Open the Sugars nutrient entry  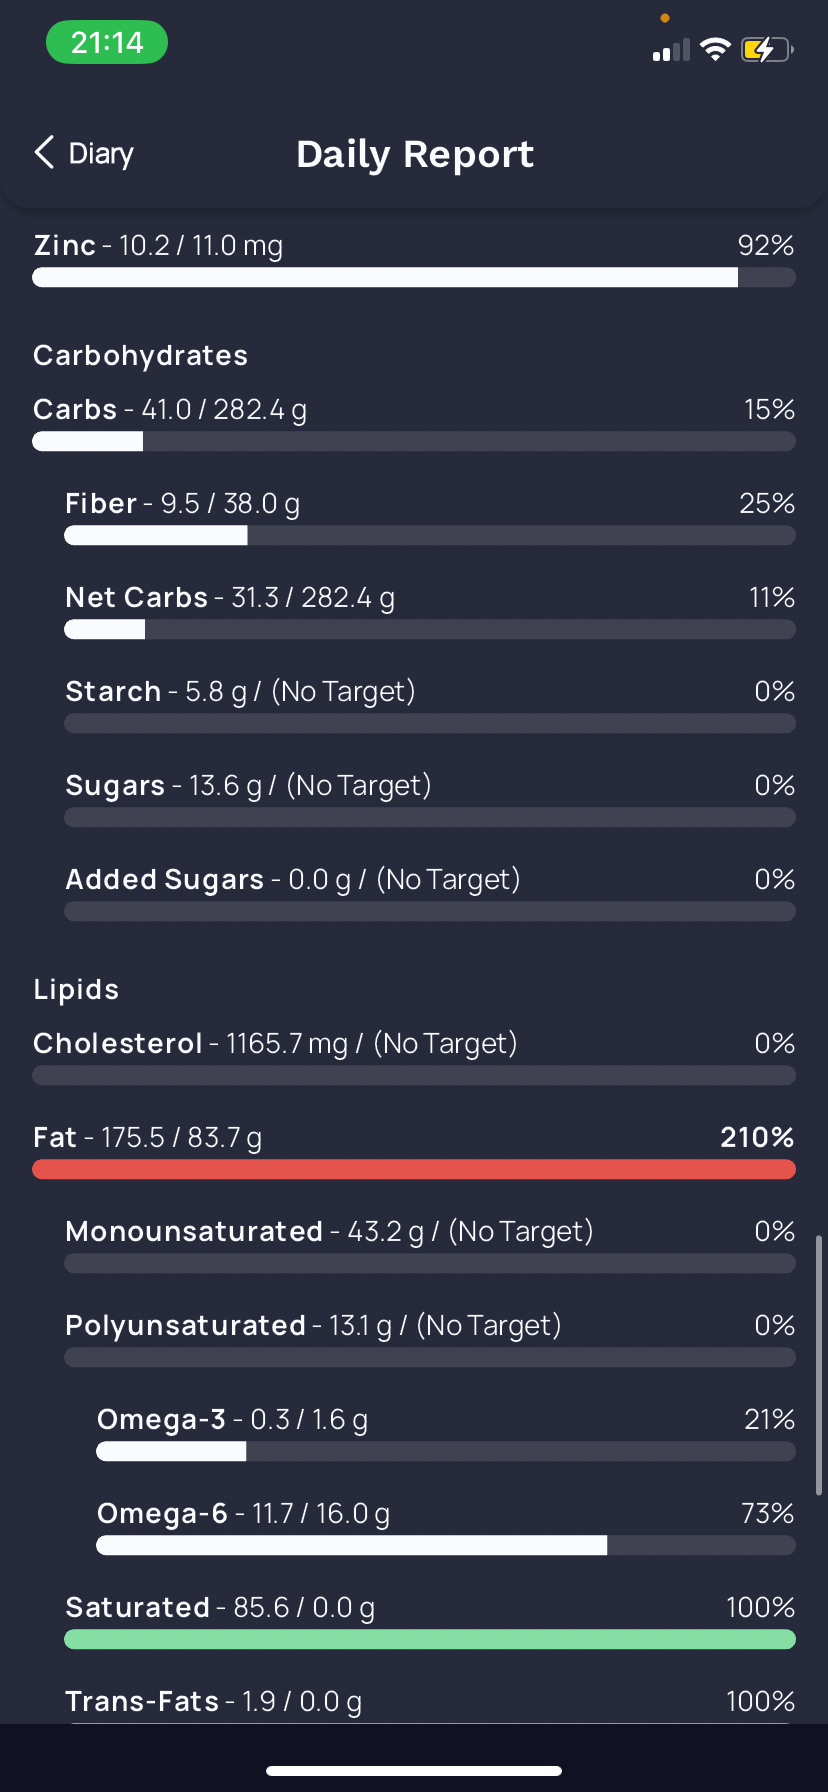[x=430, y=799]
